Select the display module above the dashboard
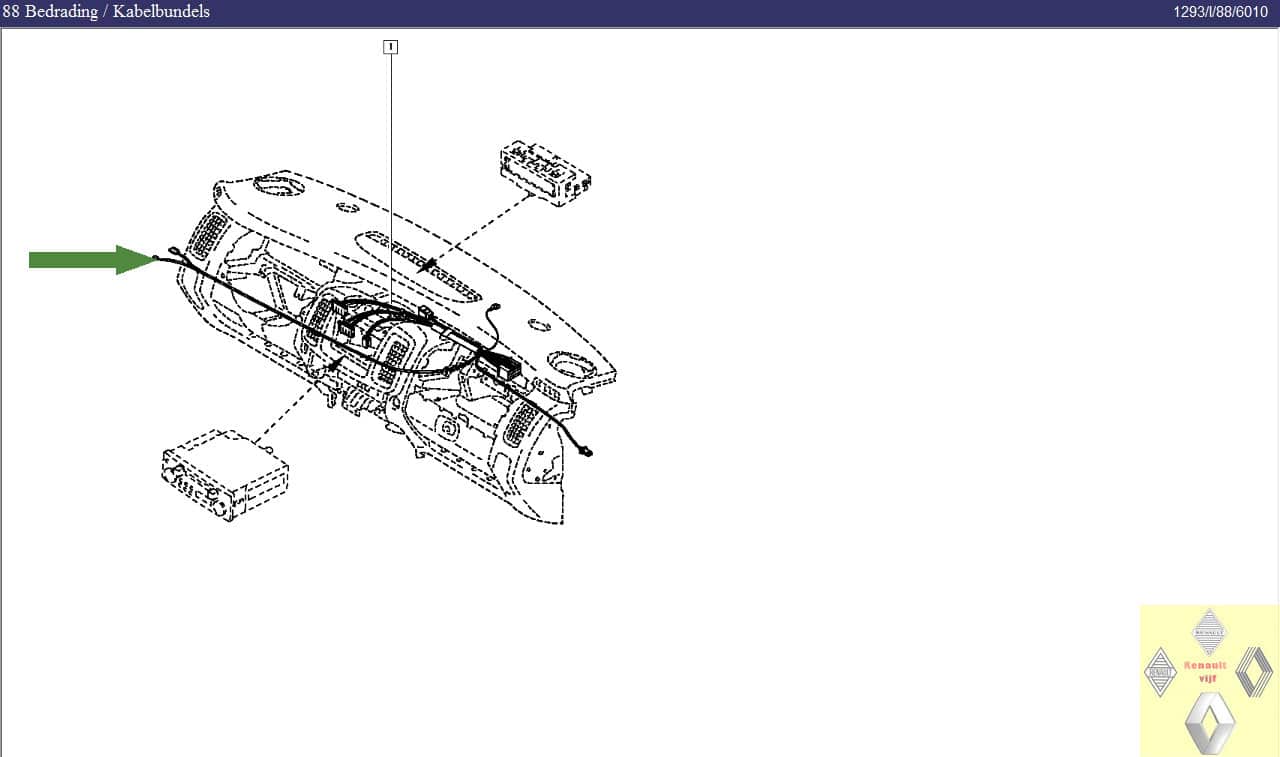Viewport: 1280px width, 757px height. point(546,173)
